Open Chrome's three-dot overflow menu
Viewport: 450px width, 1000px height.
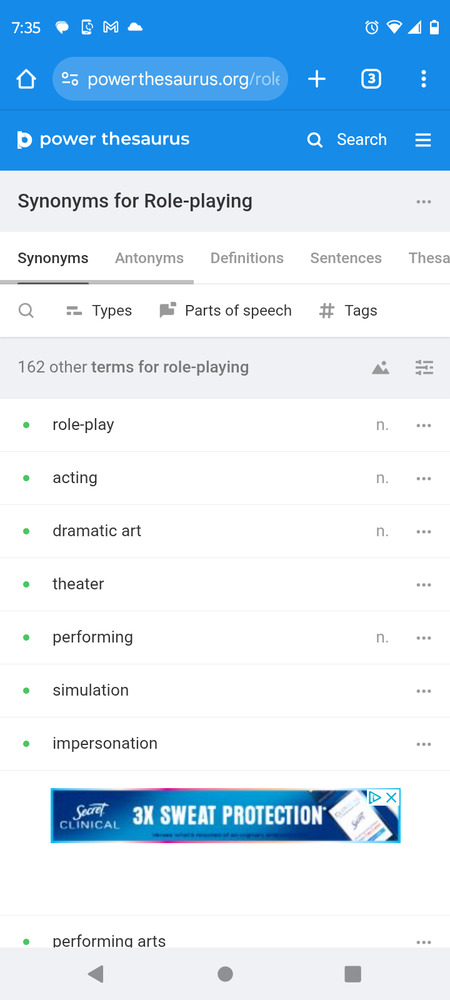coord(423,79)
